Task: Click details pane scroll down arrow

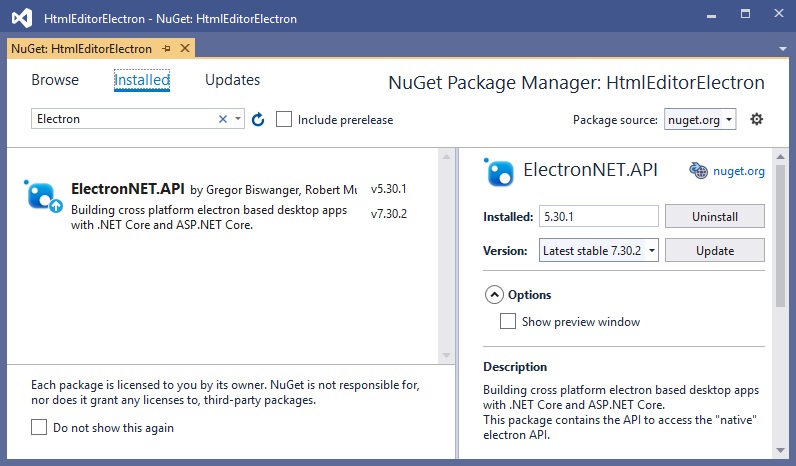Action: pyautogui.click(x=780, y=450)
